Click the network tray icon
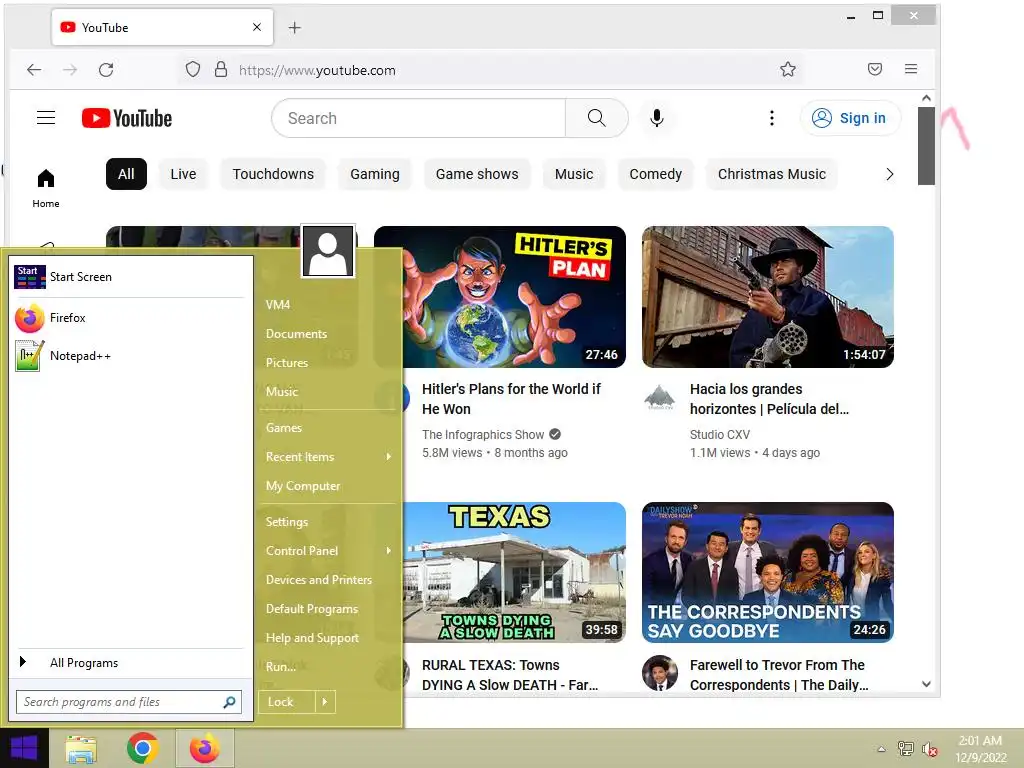1024x768 pixels. click(x=905, y=749)
